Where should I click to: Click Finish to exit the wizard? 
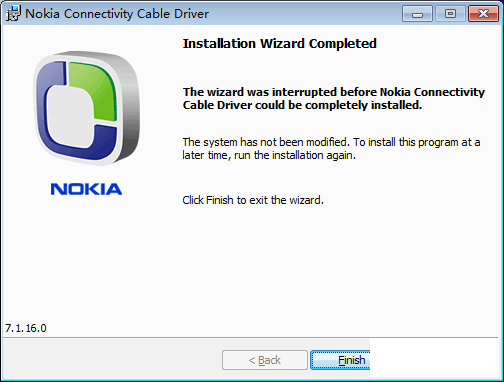click(340, 360)
